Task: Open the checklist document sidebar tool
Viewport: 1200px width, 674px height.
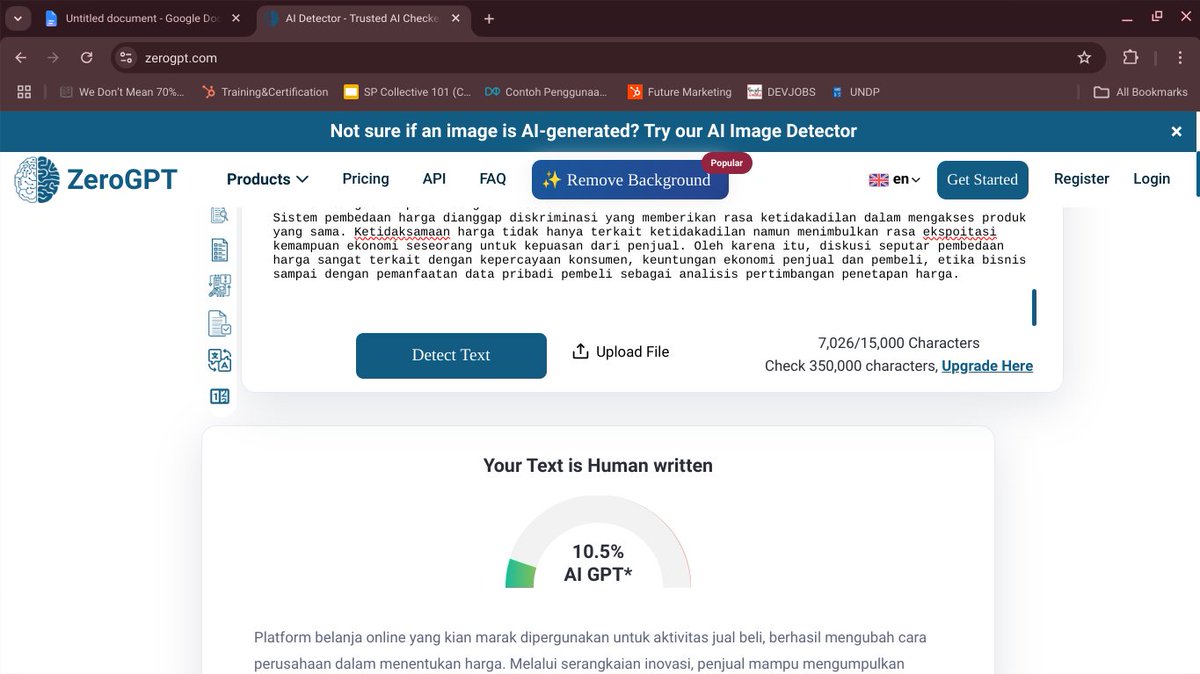Action: point(219,250)
